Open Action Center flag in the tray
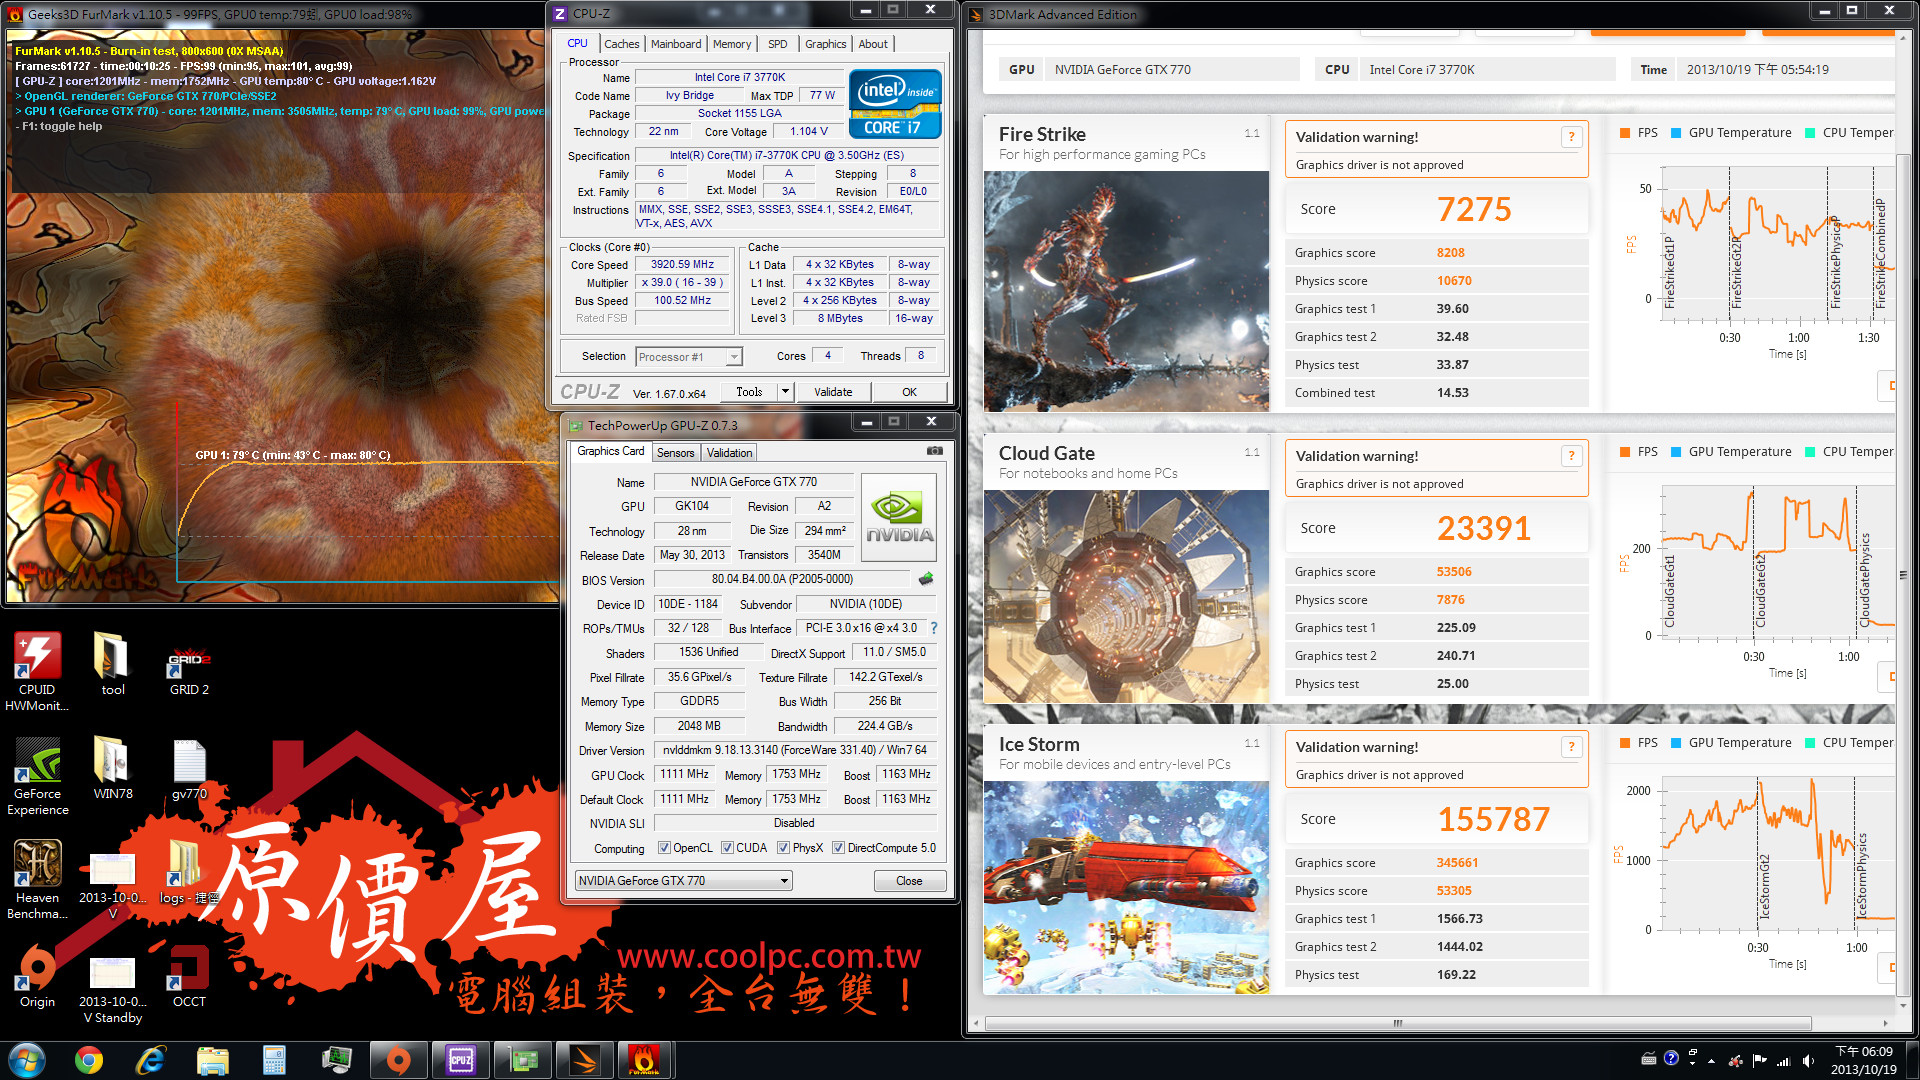1920x1080 pixels. 1759,1060
